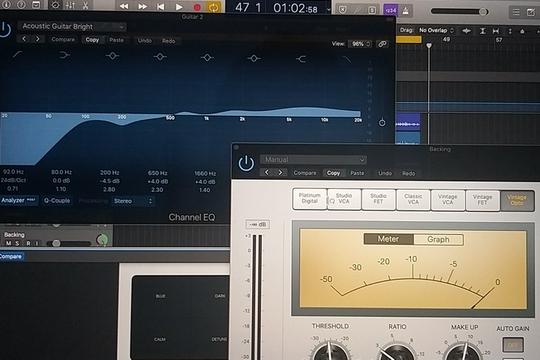Click the Ratio knob on Compressor
This screenshot has width=540, height=360.
(x=397, y=351)
